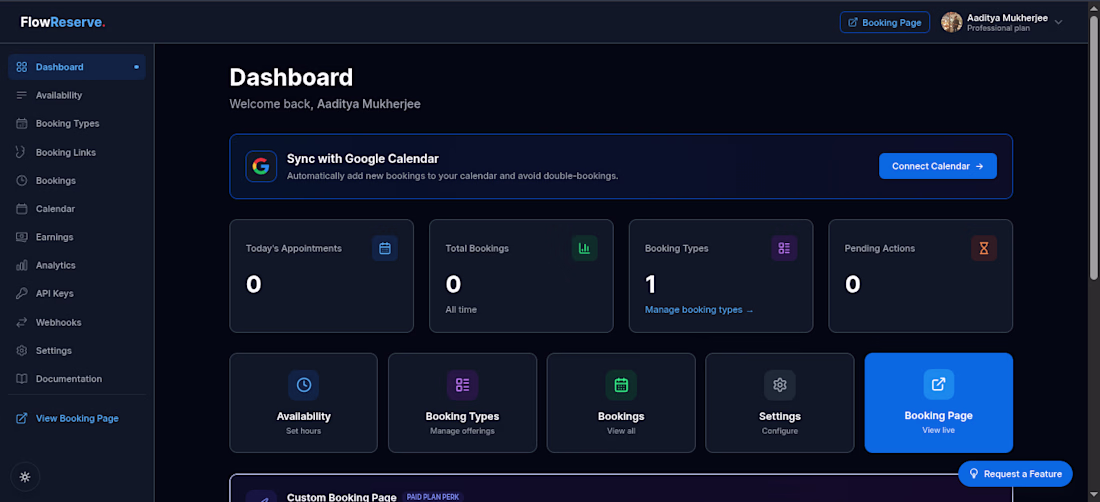Click the FlowReserve logo
Screen dimensions: 1100x502
tap(63, 22)
